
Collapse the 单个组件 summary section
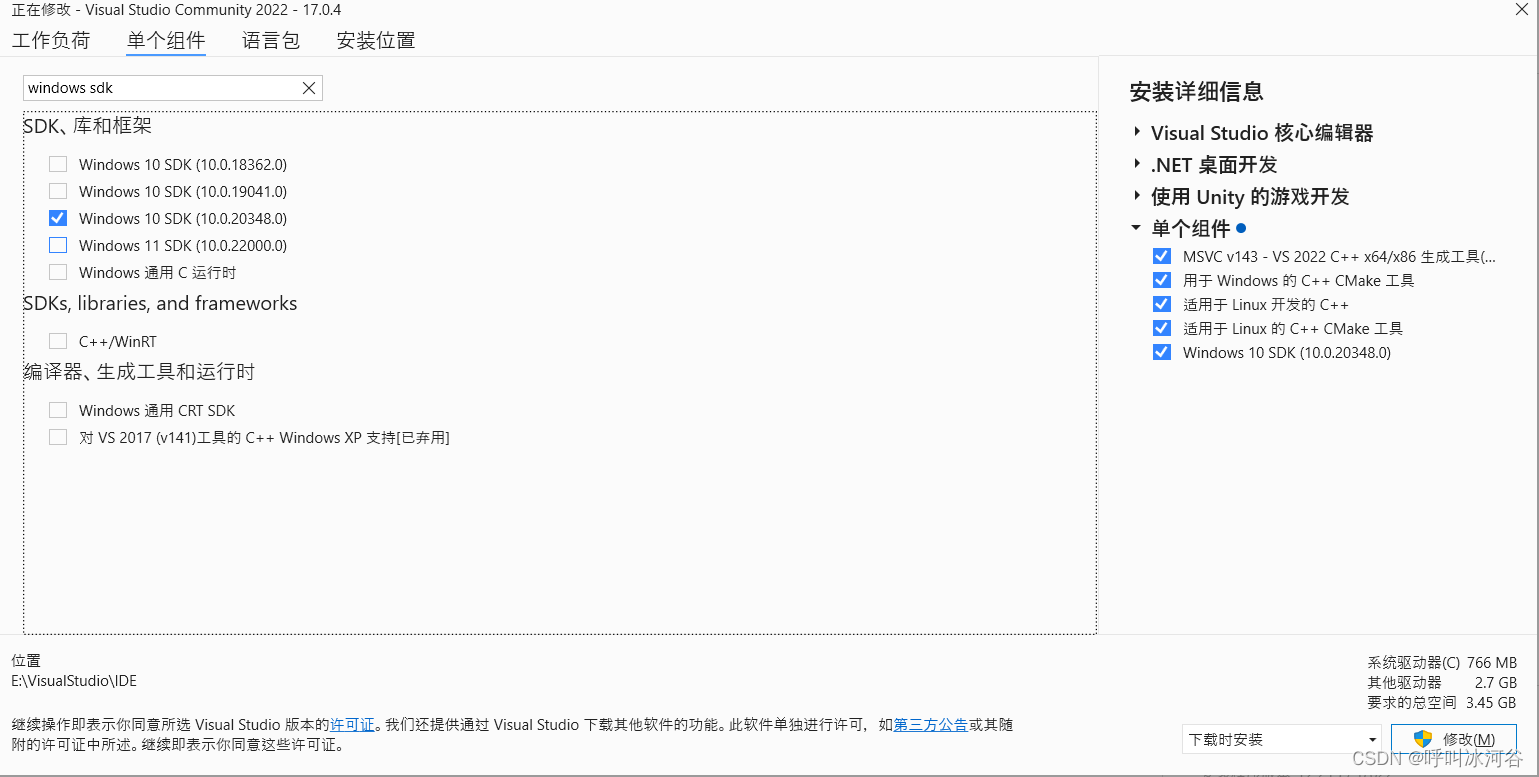(1136, 228)
